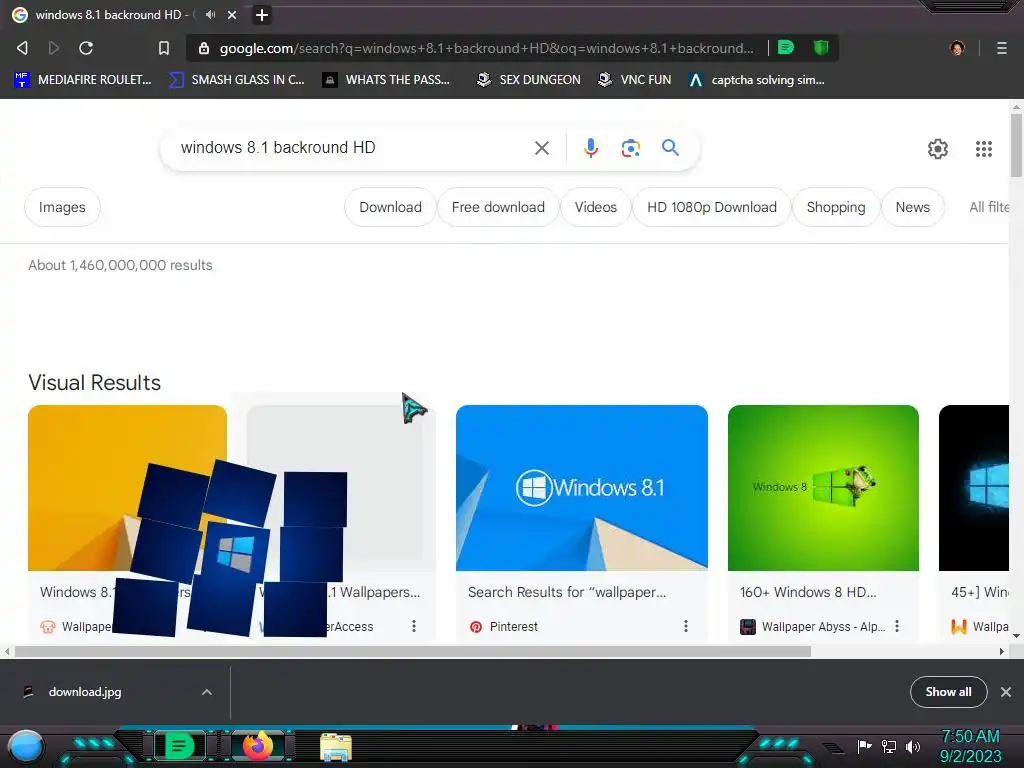This screenshot has height=768, width=1024.
Task: Close the windows 8.1 backround HD tab
Action: pyautogui.click(x=232, y=15)
